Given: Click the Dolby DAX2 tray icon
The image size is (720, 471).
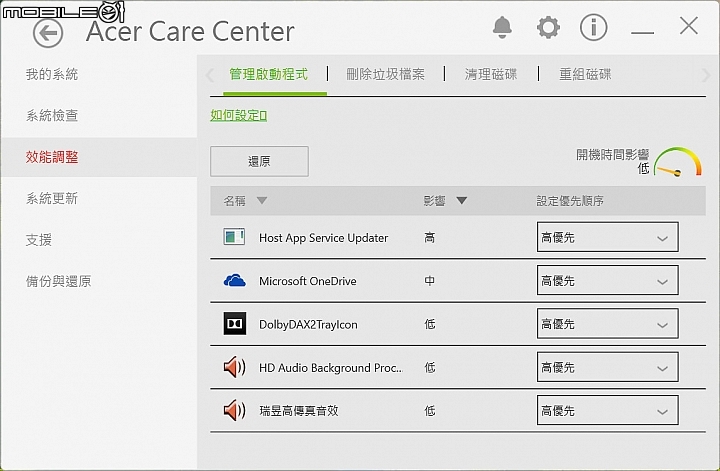Looking at the screenshot, I should tap(234, 324).
